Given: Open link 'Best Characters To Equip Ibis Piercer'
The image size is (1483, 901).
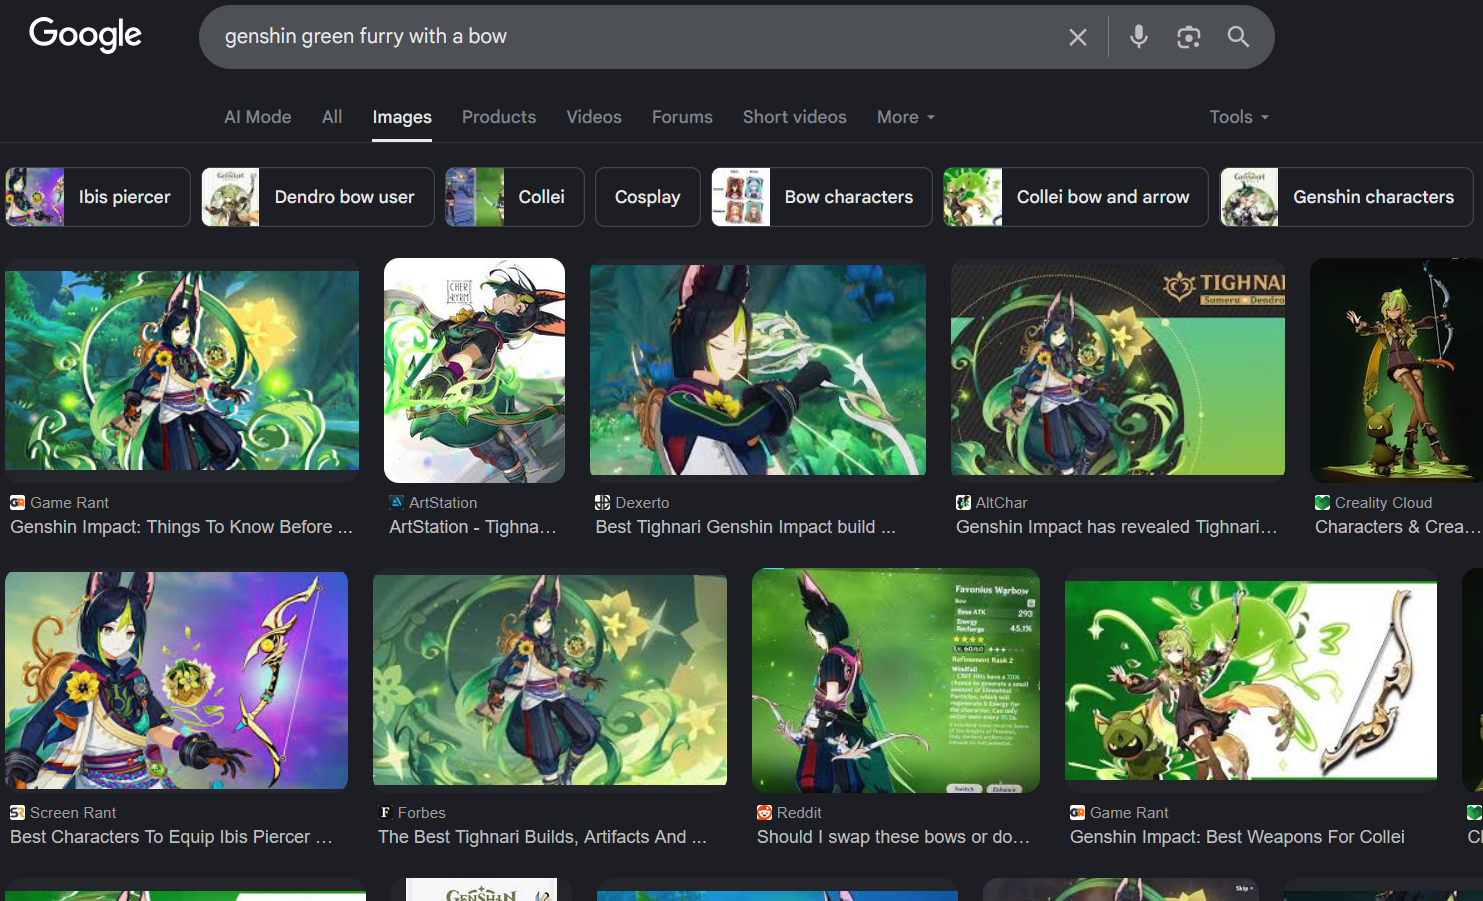Looking at the screenshot, I should click(171, 837).
